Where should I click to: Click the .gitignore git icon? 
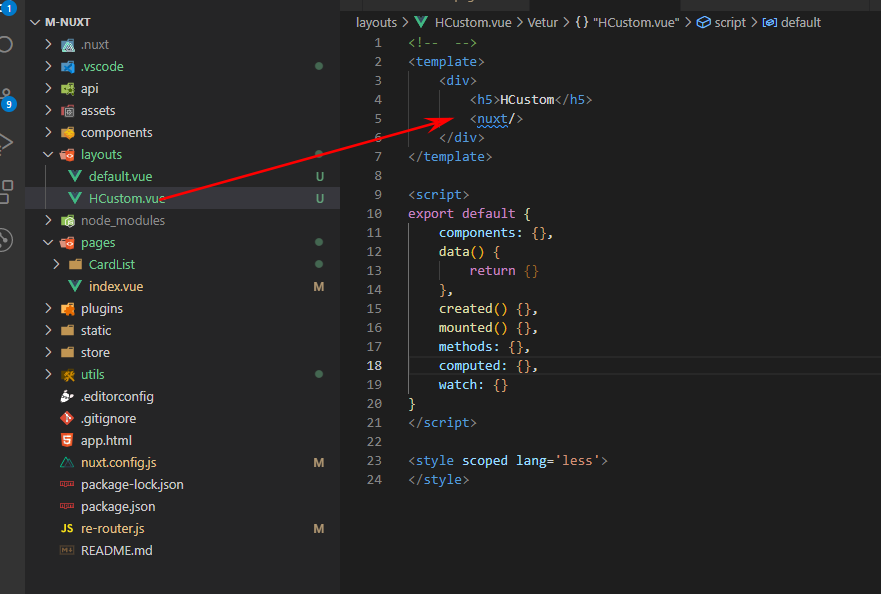67,419
